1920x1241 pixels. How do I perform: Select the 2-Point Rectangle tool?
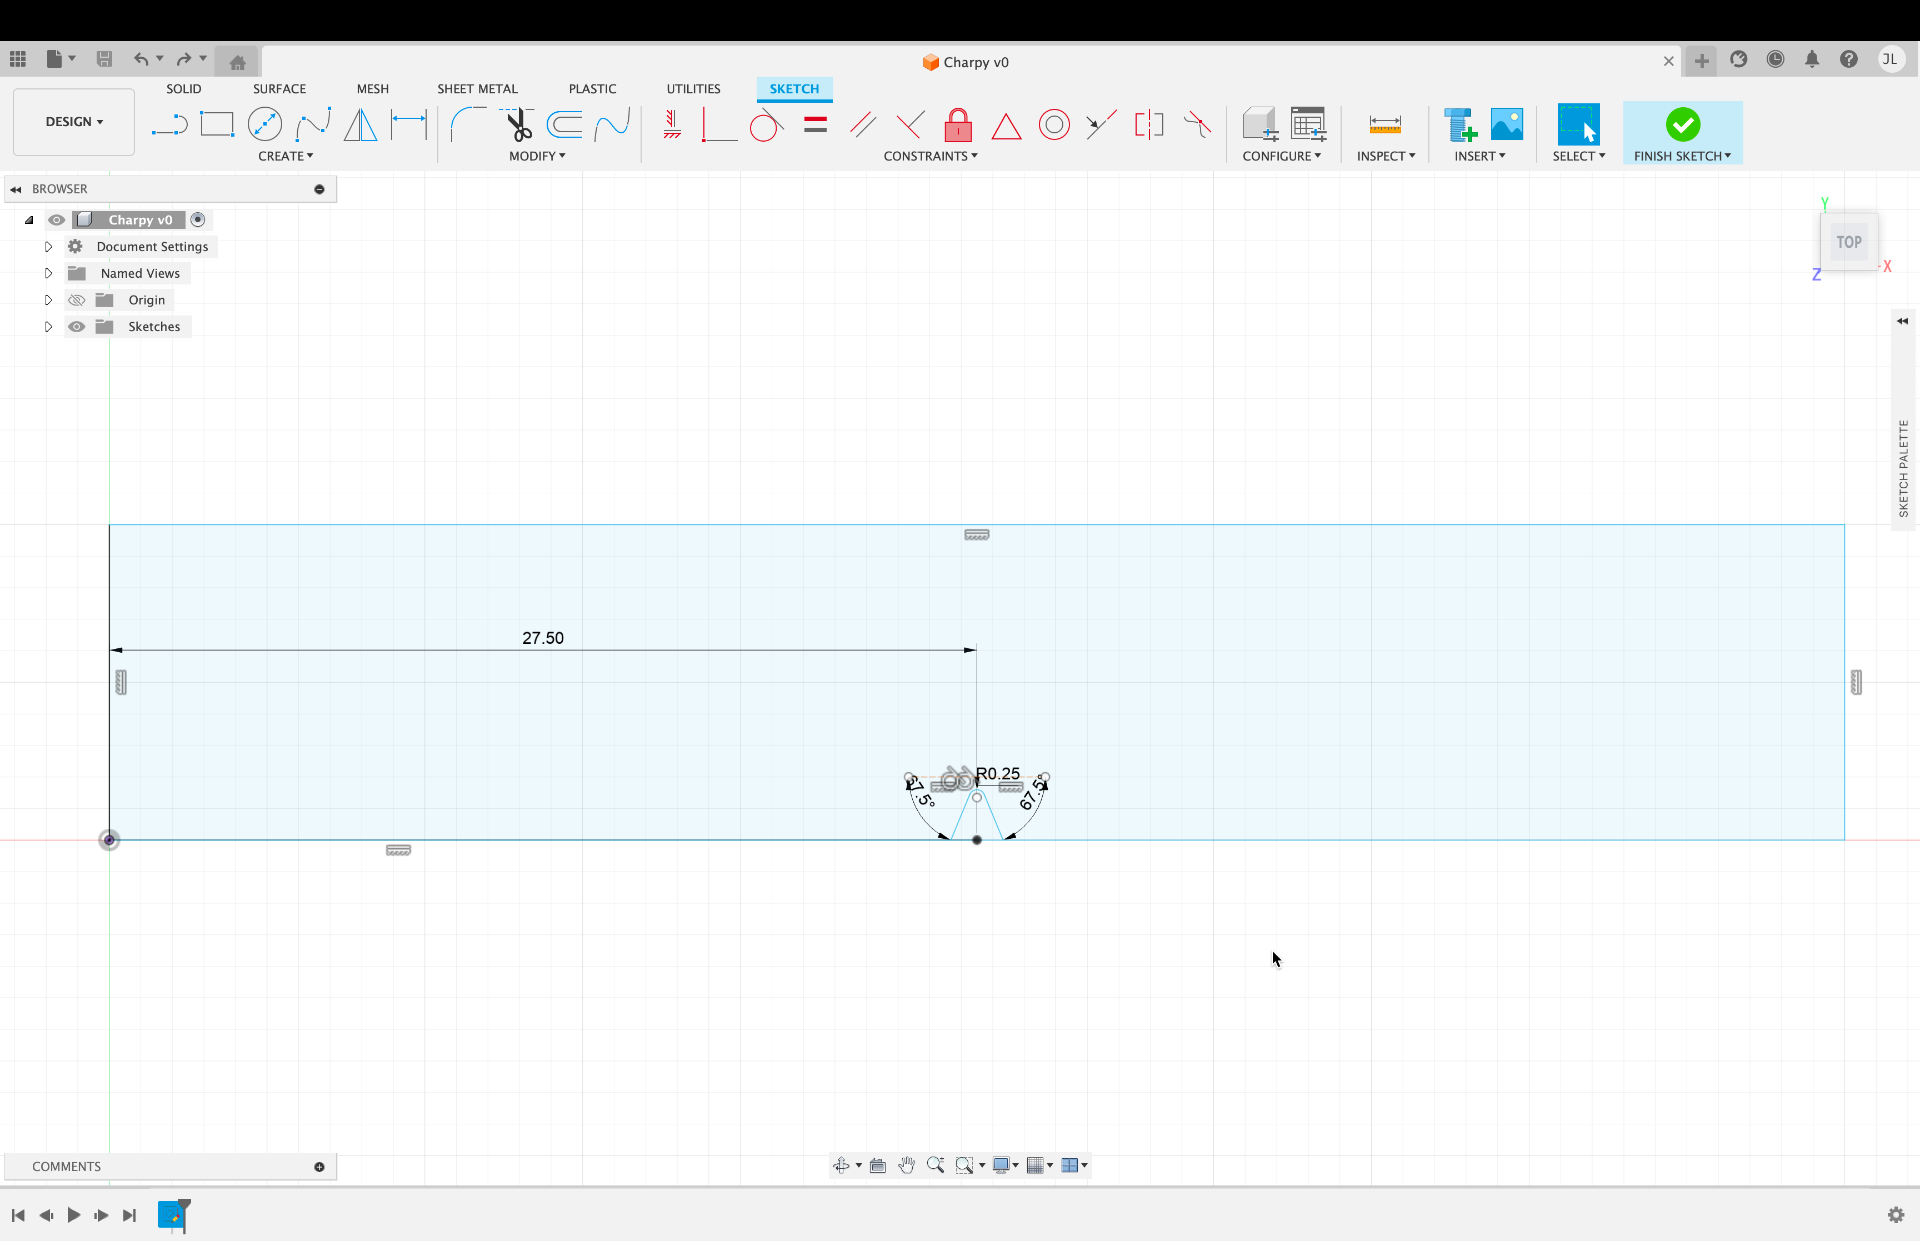[x=217, y=125]
